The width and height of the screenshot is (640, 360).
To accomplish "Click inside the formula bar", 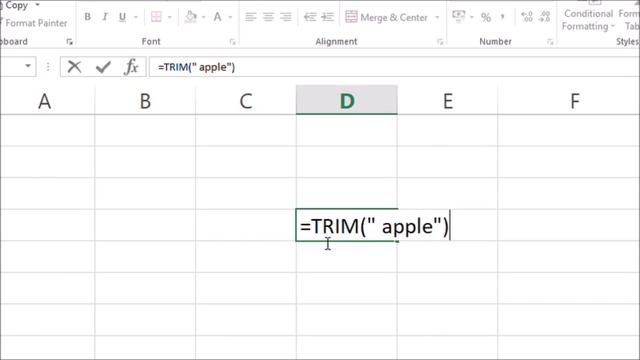I will tap(394, 67).
